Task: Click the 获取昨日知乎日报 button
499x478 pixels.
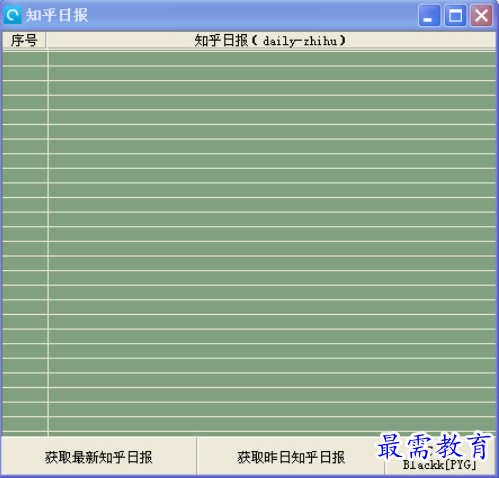Action: (x=291, y=456)
